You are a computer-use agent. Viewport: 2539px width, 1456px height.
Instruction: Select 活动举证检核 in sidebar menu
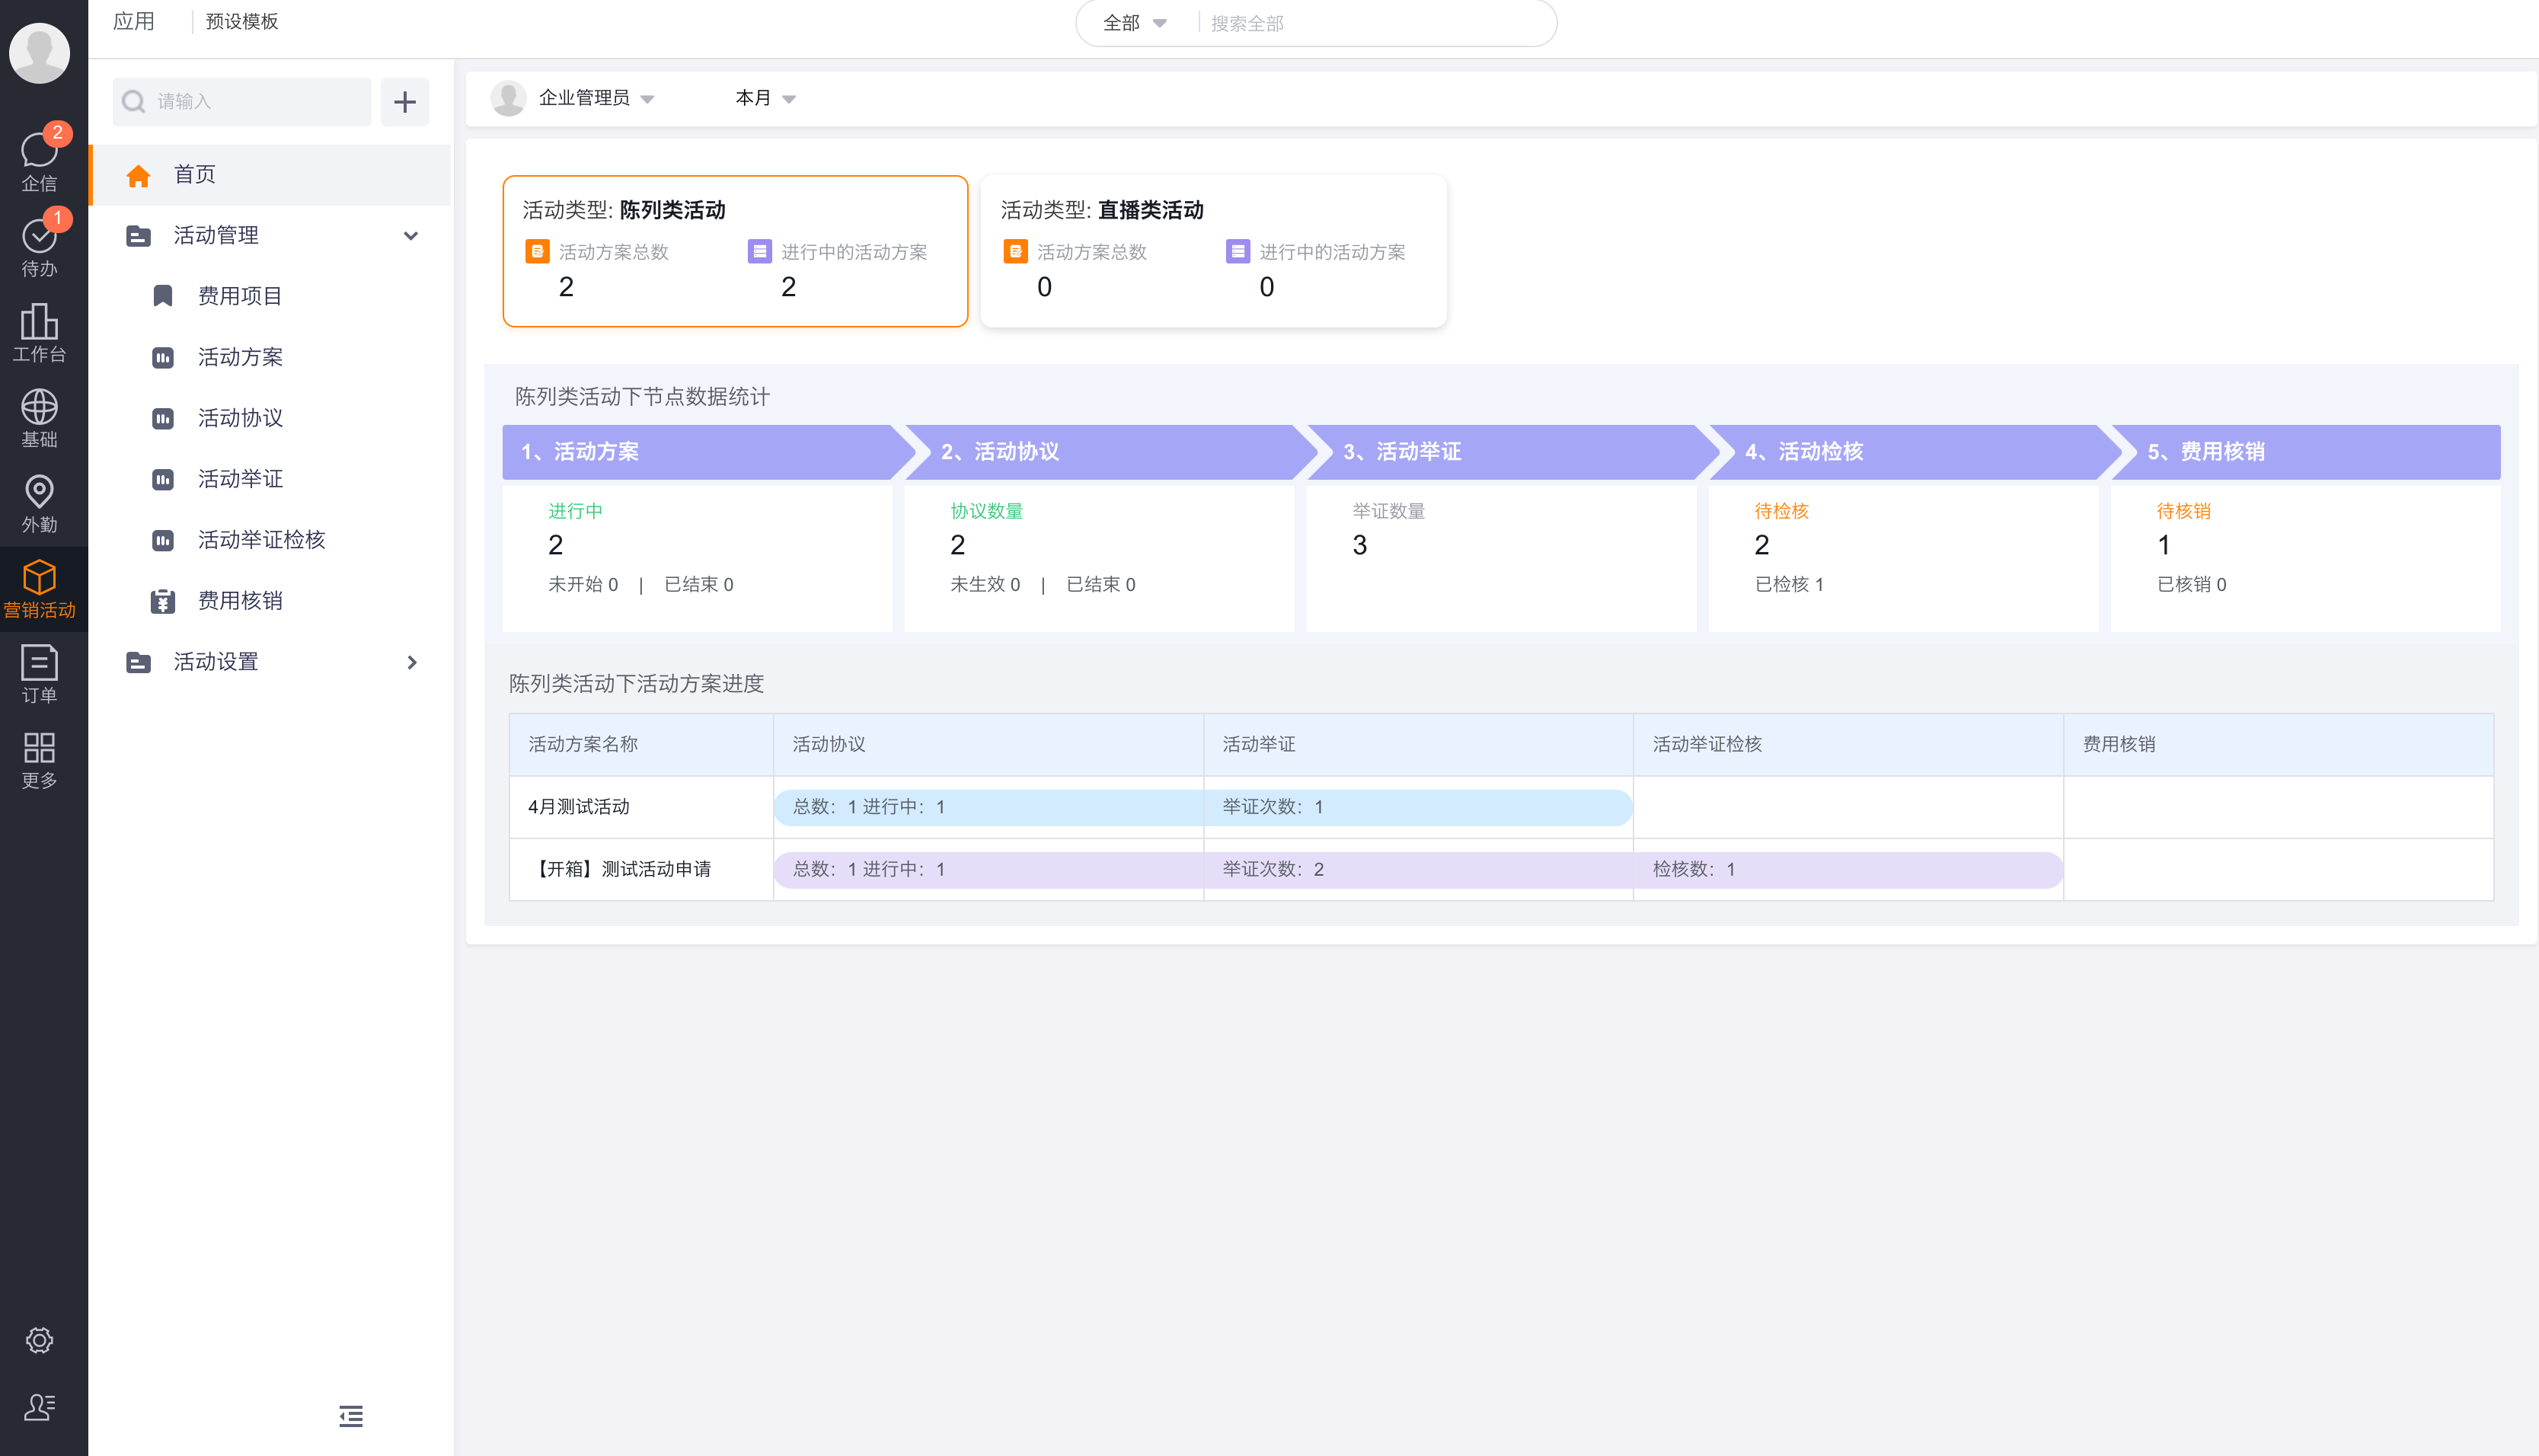click(261, 540)
